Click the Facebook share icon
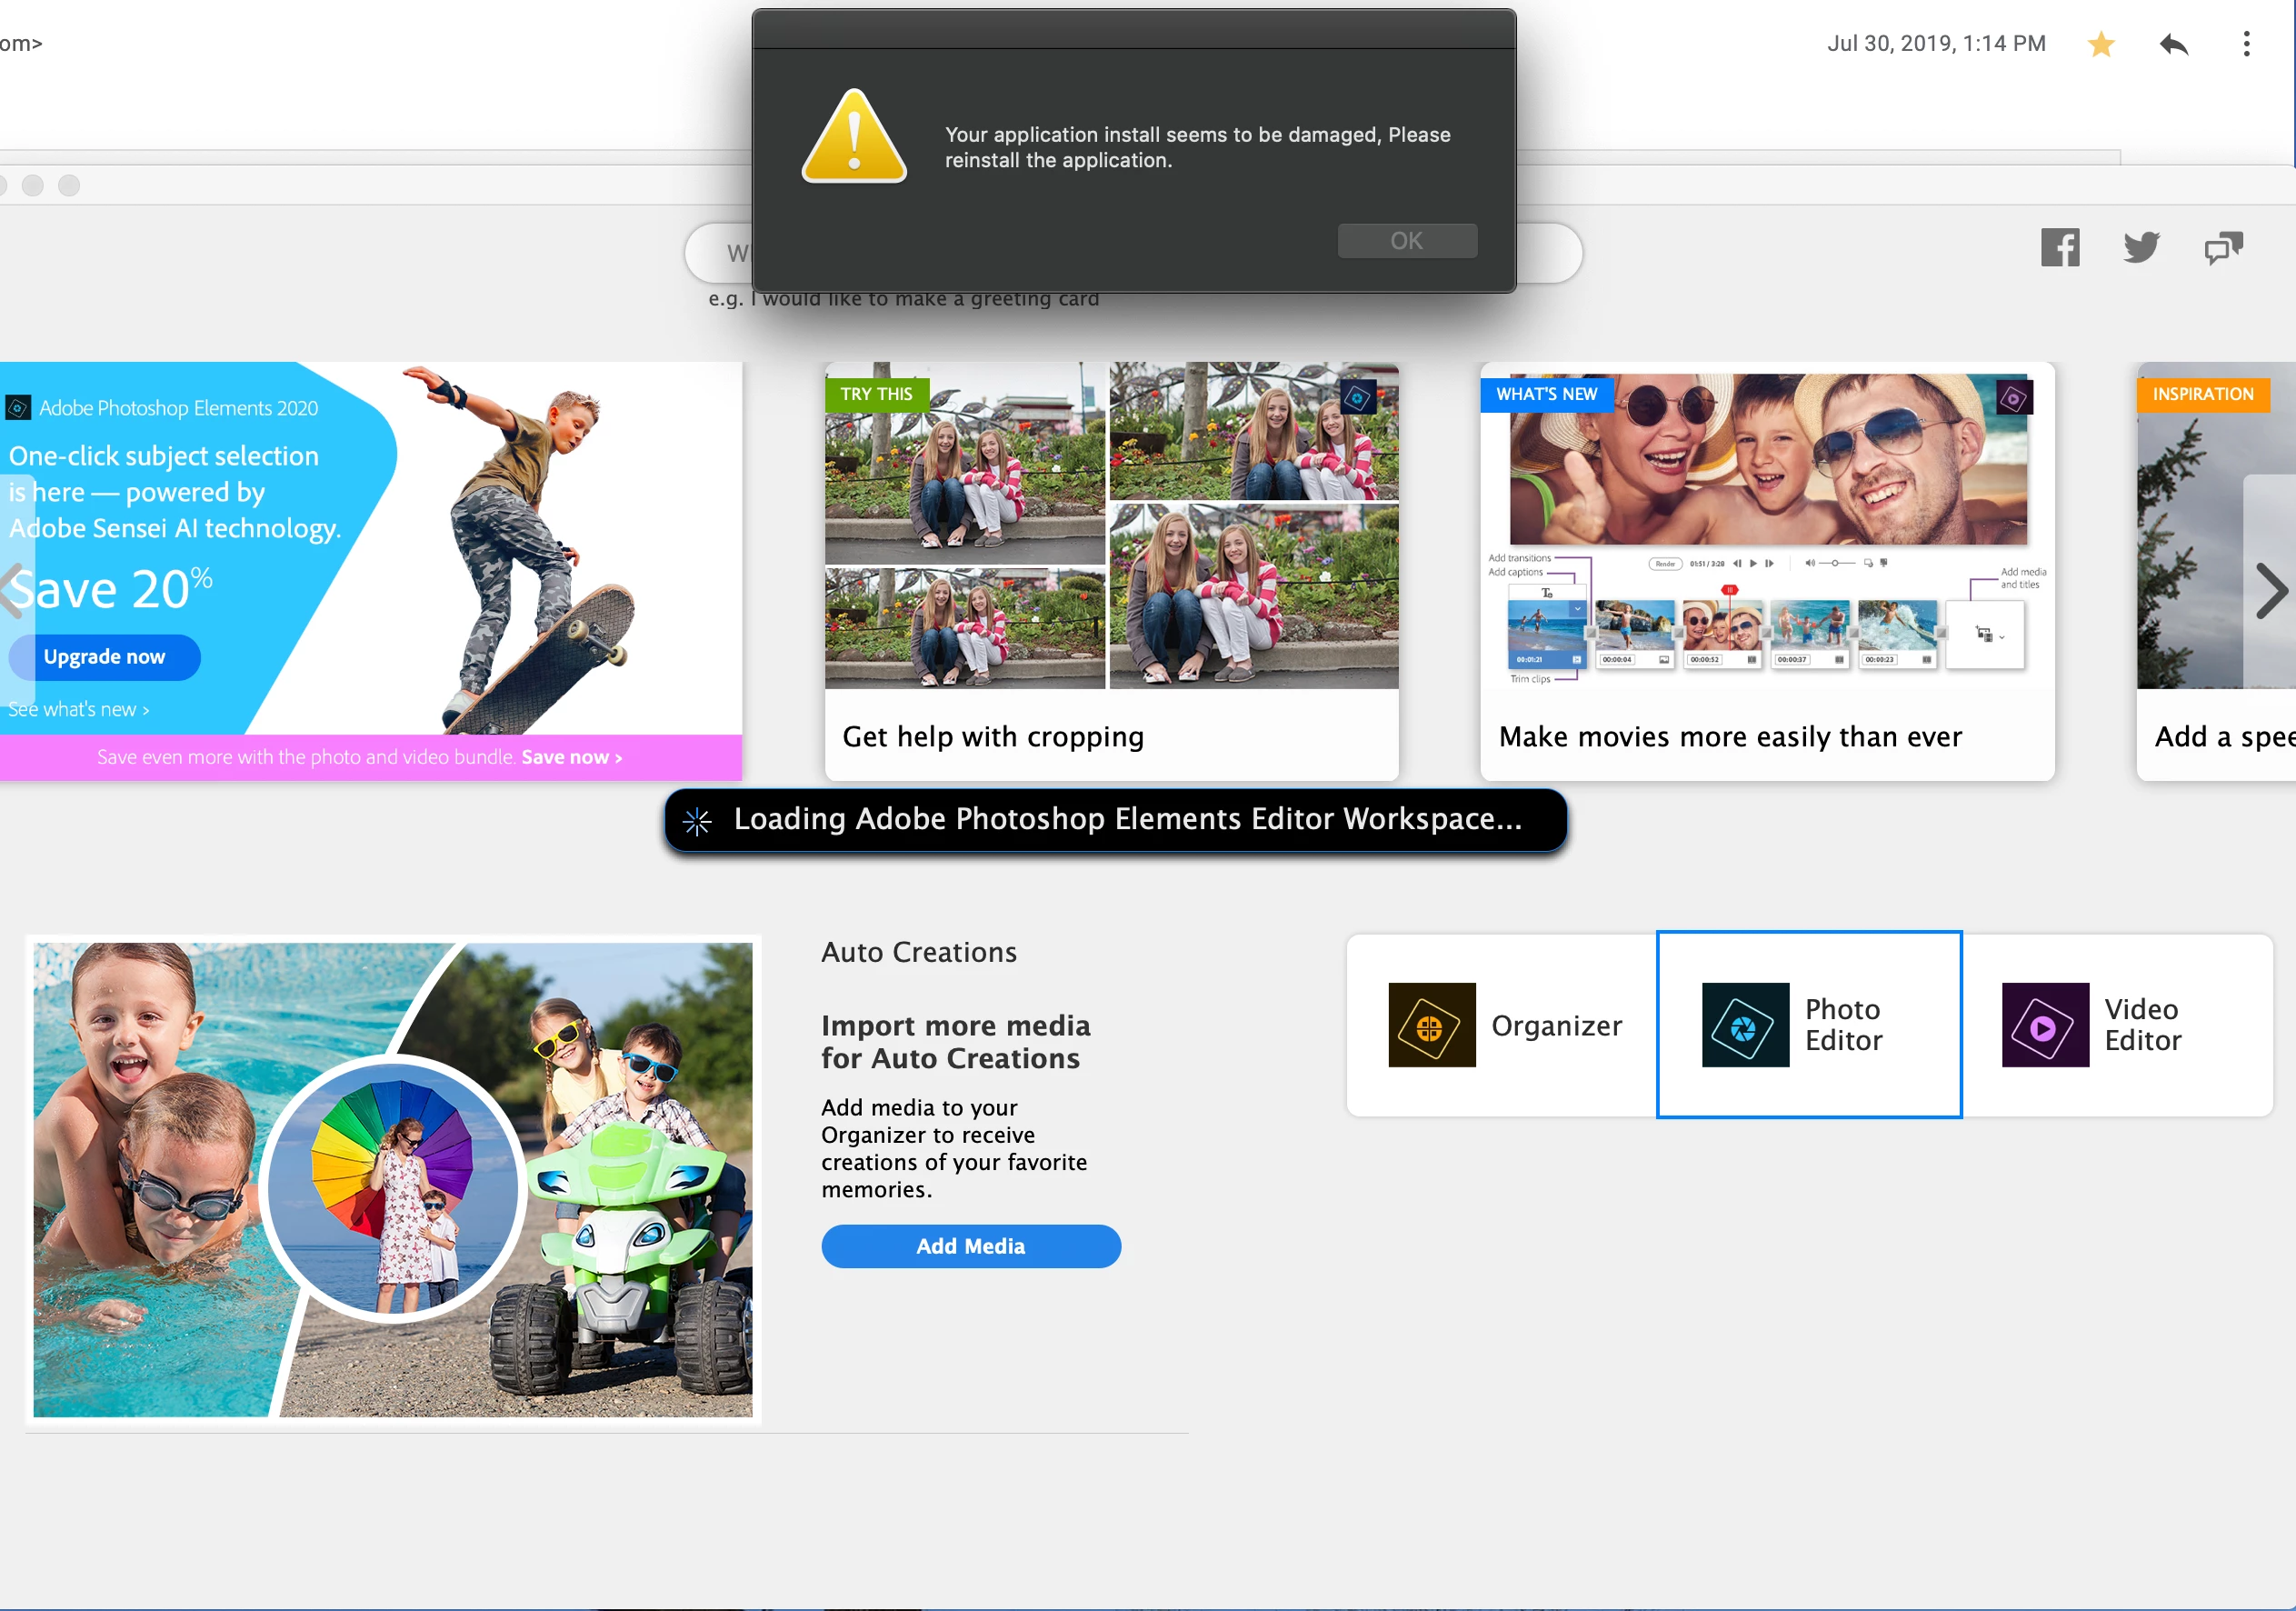2296x1611 pixels. (2059, 247)
